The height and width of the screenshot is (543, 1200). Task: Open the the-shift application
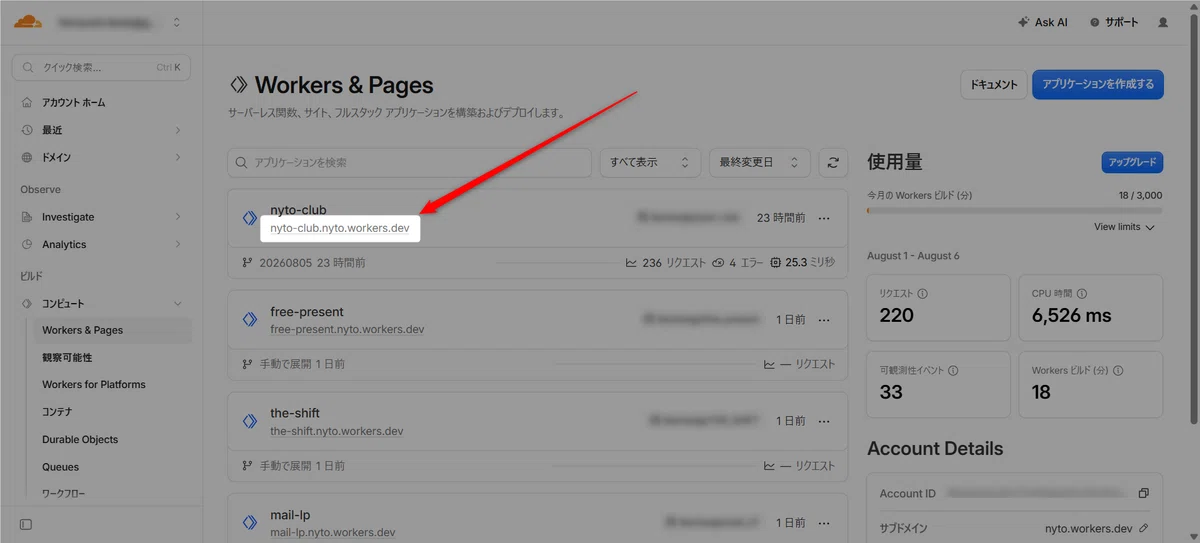pos(294,413)
